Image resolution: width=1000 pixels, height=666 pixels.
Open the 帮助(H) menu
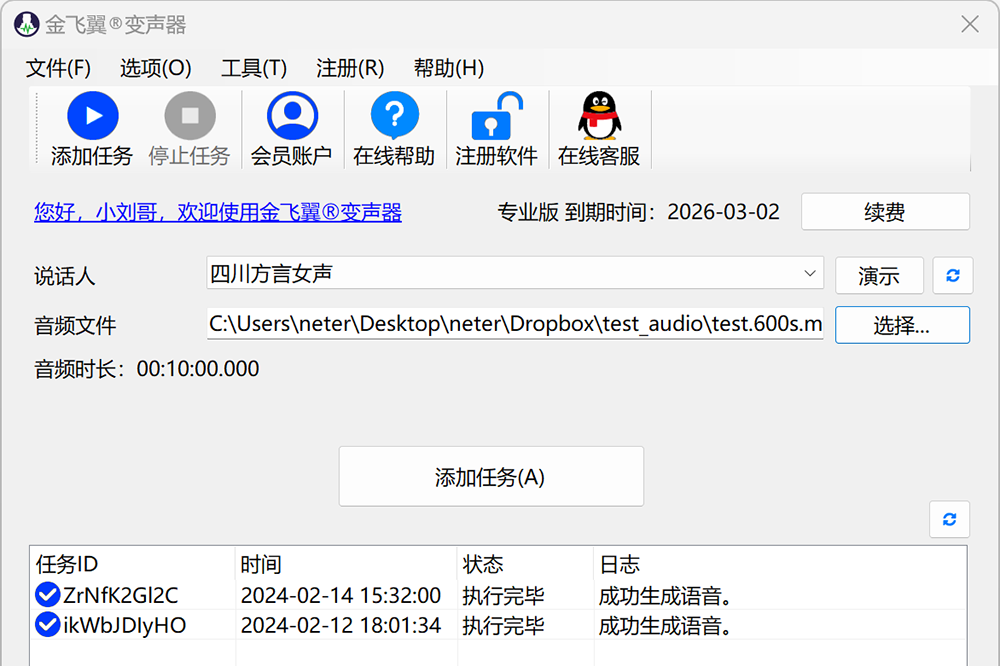[x=448, y=68]
